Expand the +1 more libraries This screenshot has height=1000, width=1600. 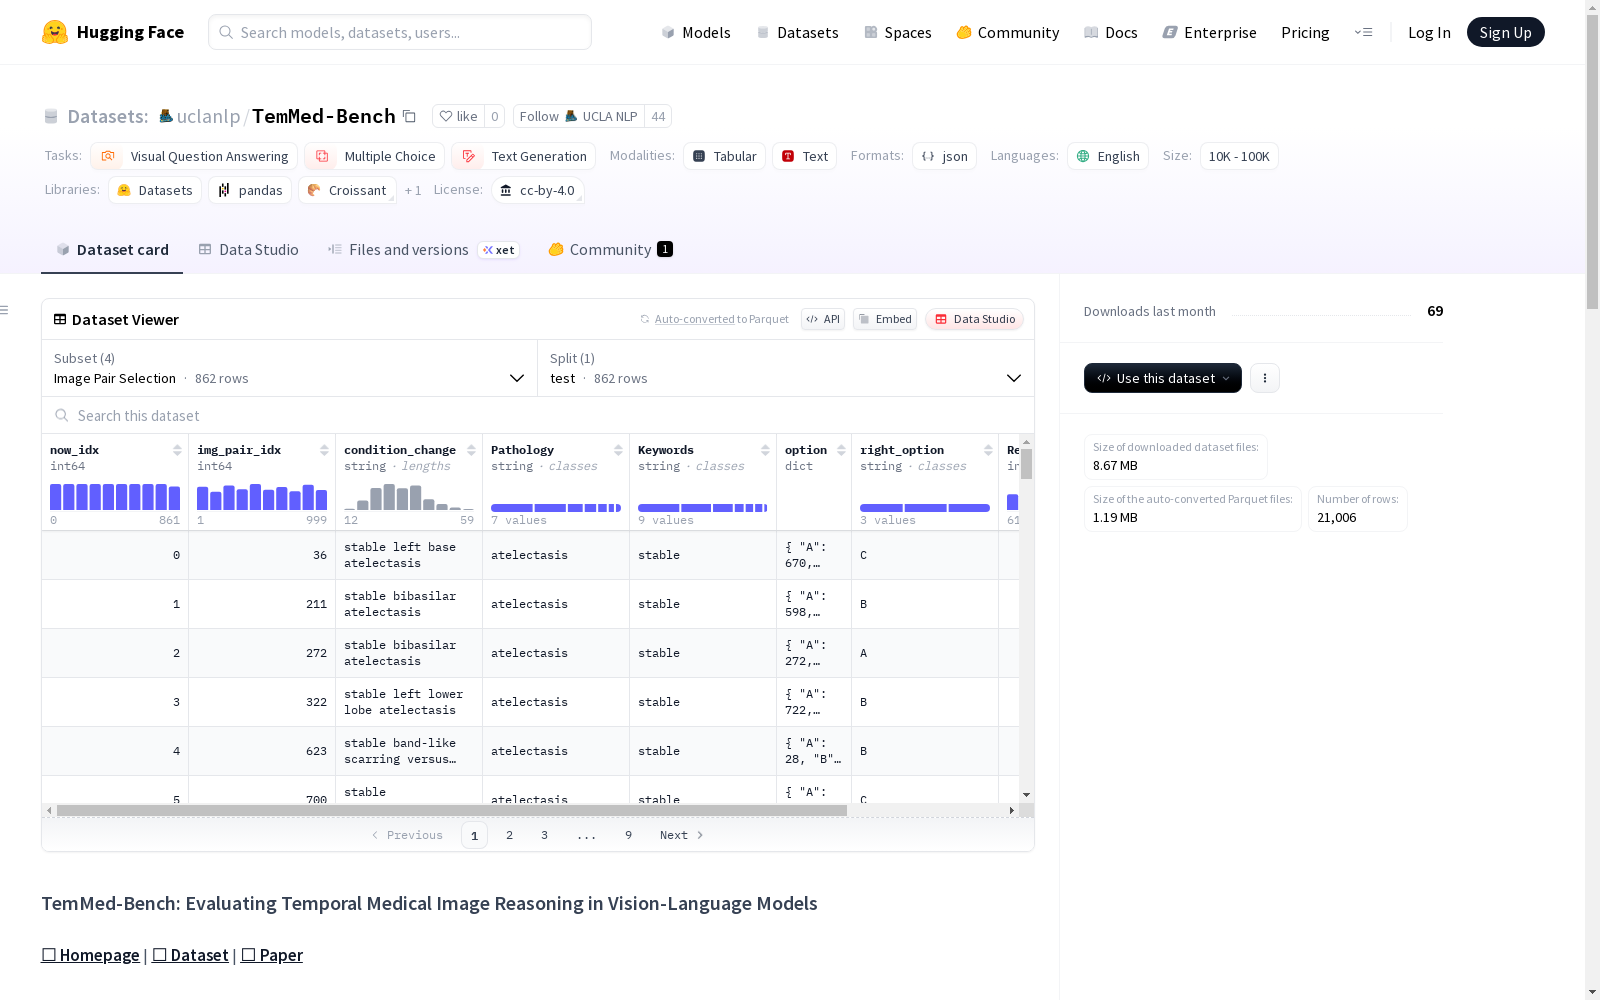tap(413, 190)
